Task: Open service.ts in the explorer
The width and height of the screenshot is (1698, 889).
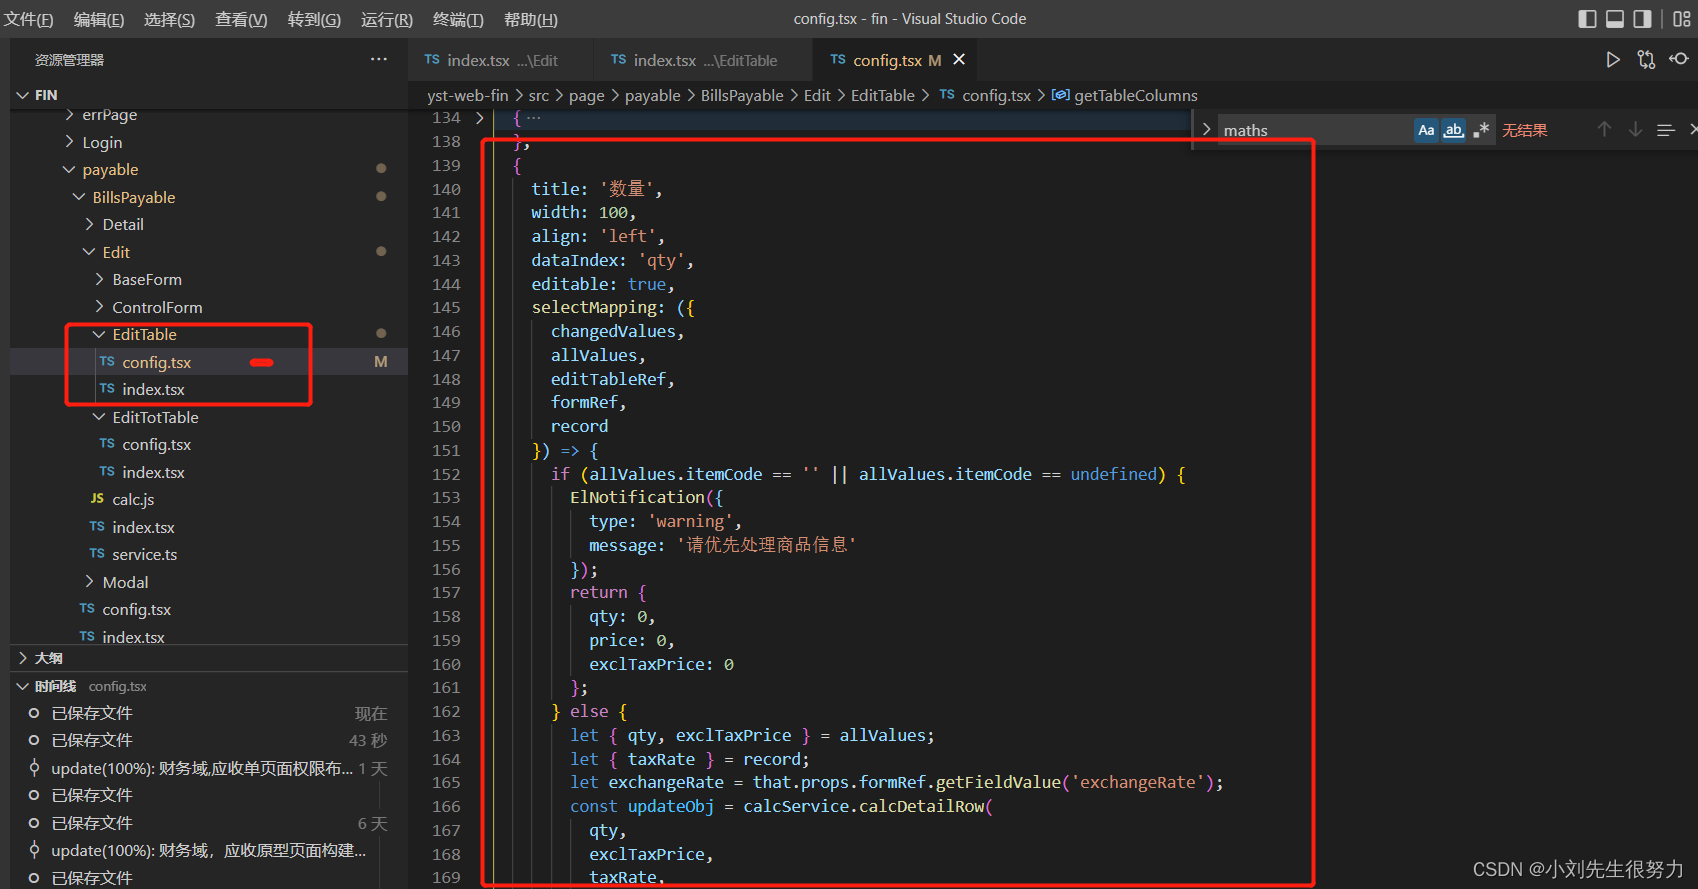Action: click(x=144, y=554)
